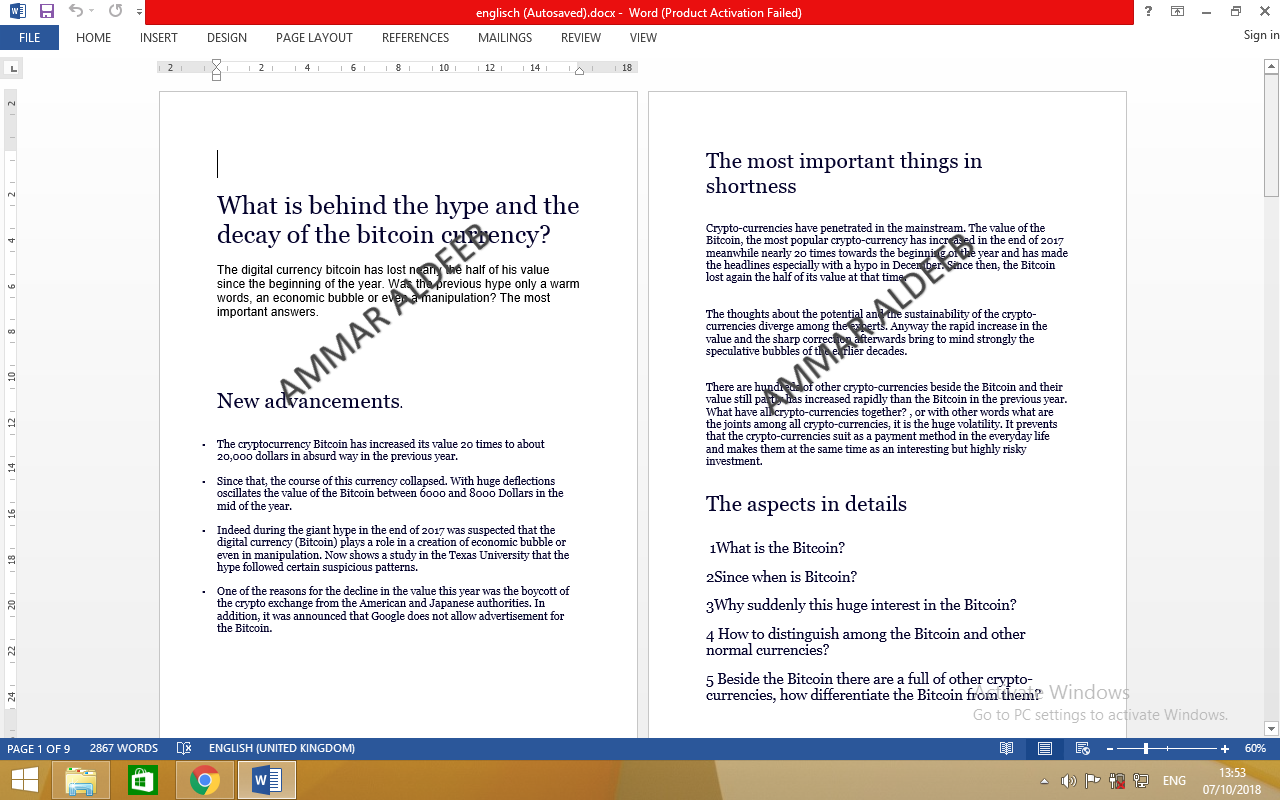
Task: Click the Redo/Repeat arrow icon
Action: point(116,12)
